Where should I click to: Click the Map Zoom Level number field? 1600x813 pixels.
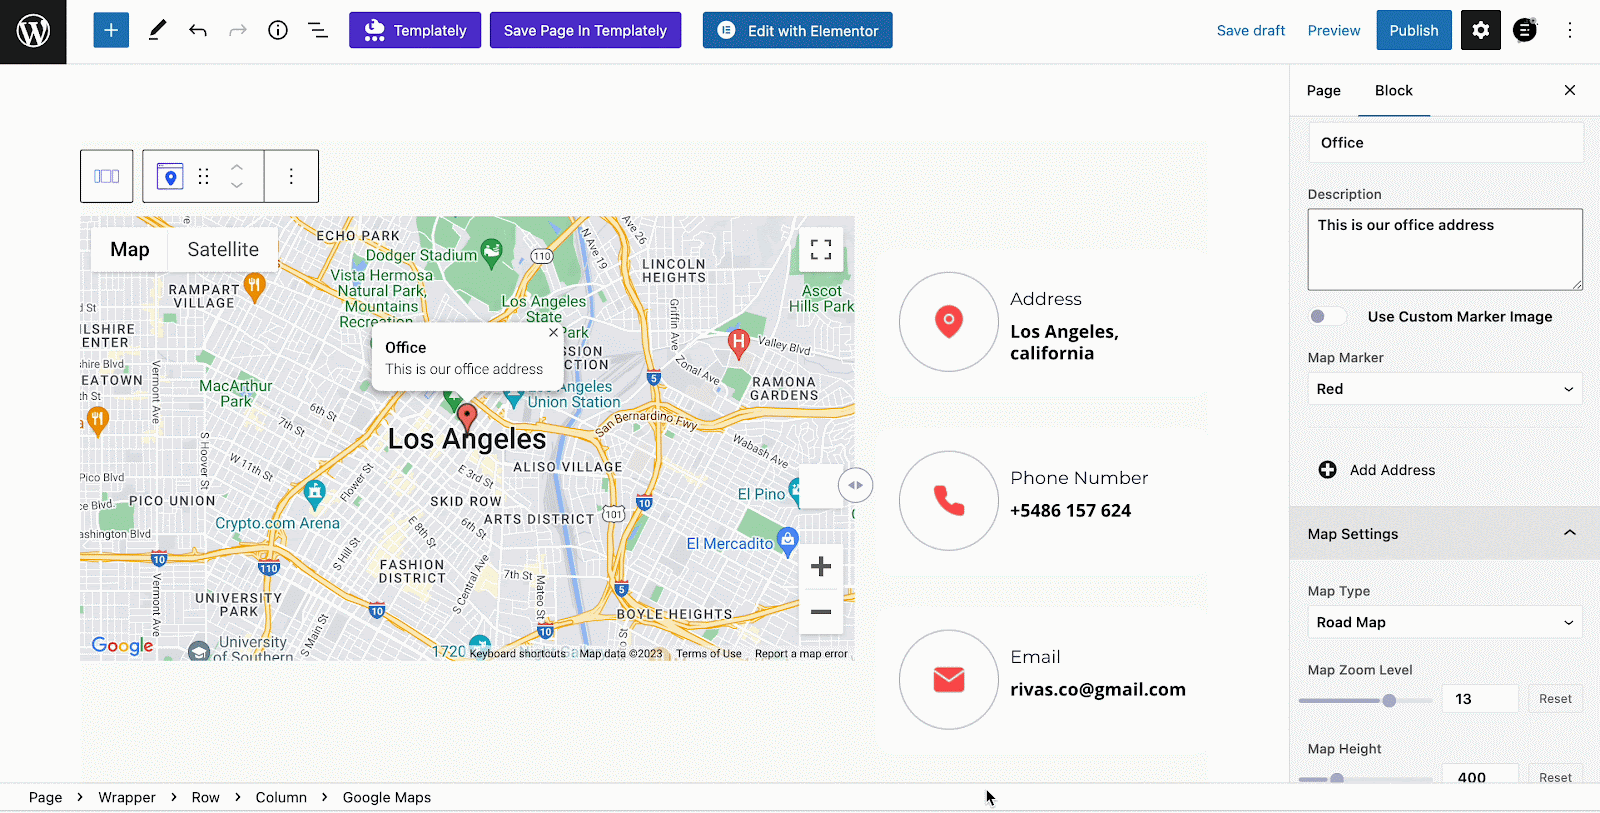point(1480,699)
